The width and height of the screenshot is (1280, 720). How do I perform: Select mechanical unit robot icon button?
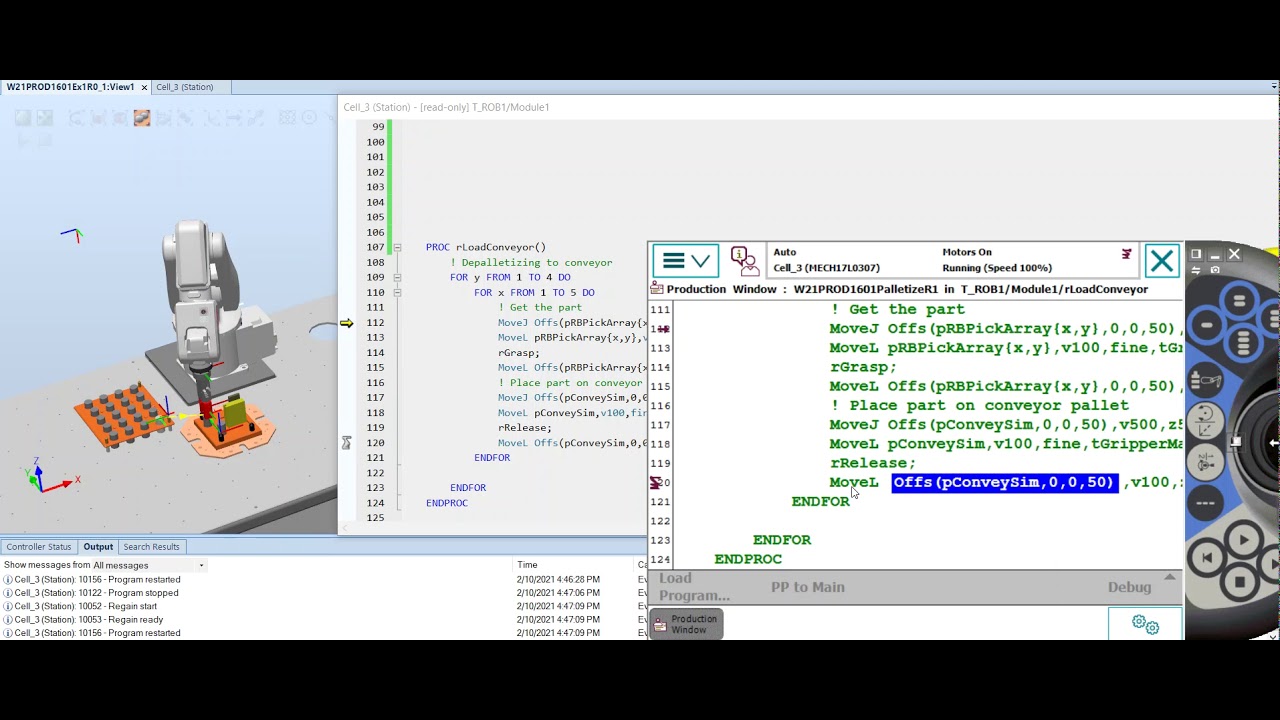coord(1207,380)
